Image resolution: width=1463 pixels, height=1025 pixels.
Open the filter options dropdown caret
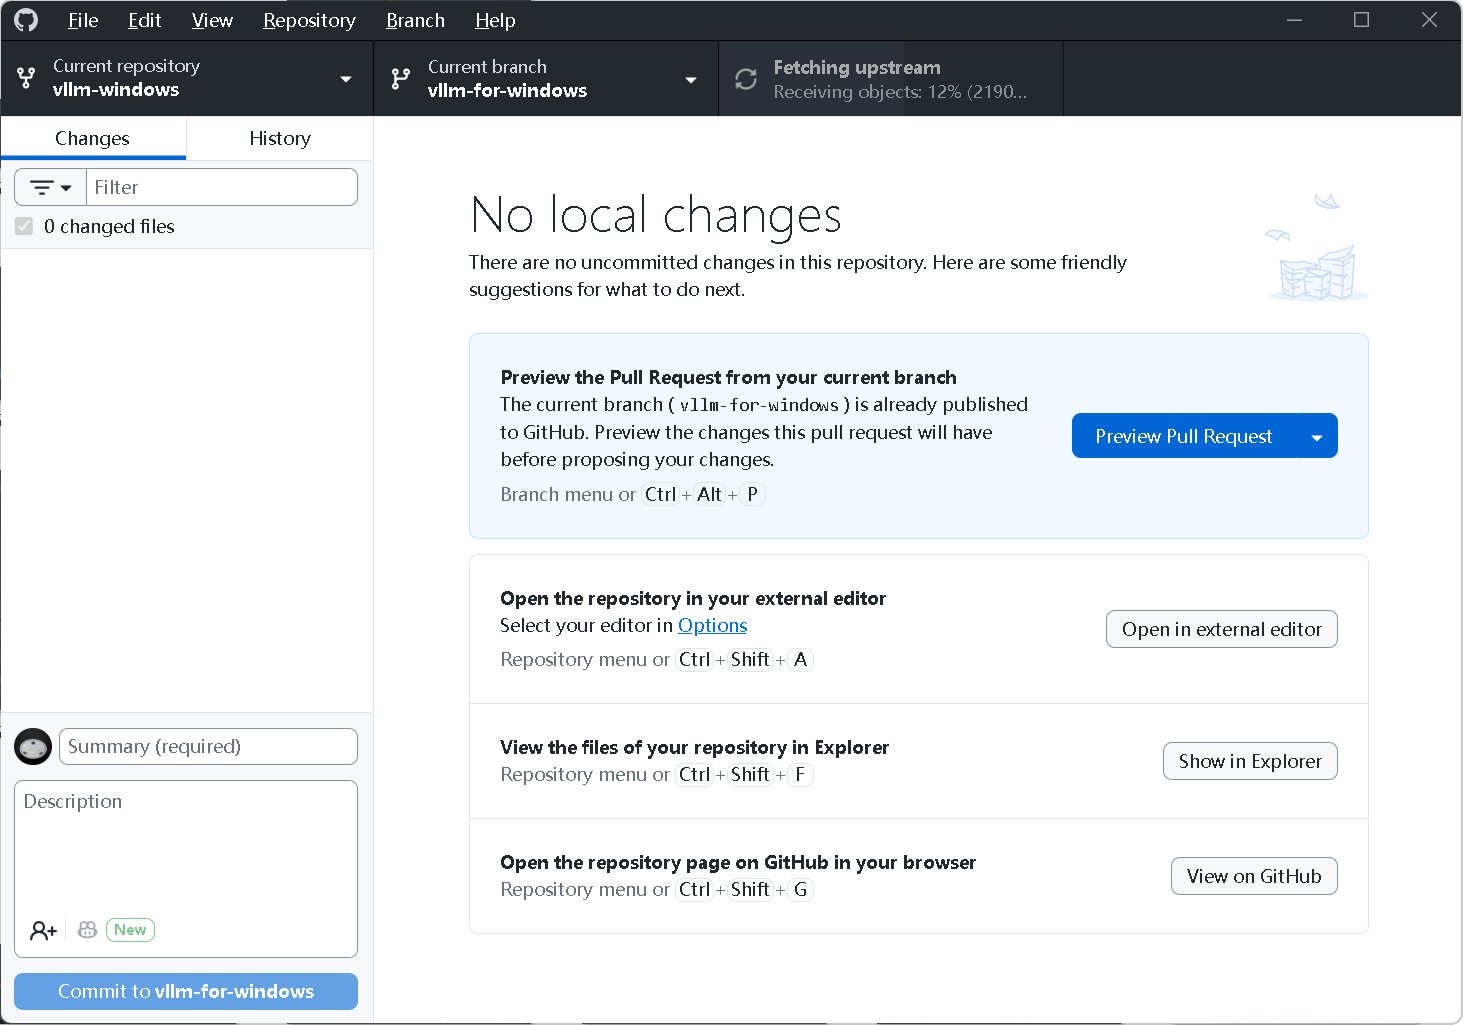click(x=66, y=187)
